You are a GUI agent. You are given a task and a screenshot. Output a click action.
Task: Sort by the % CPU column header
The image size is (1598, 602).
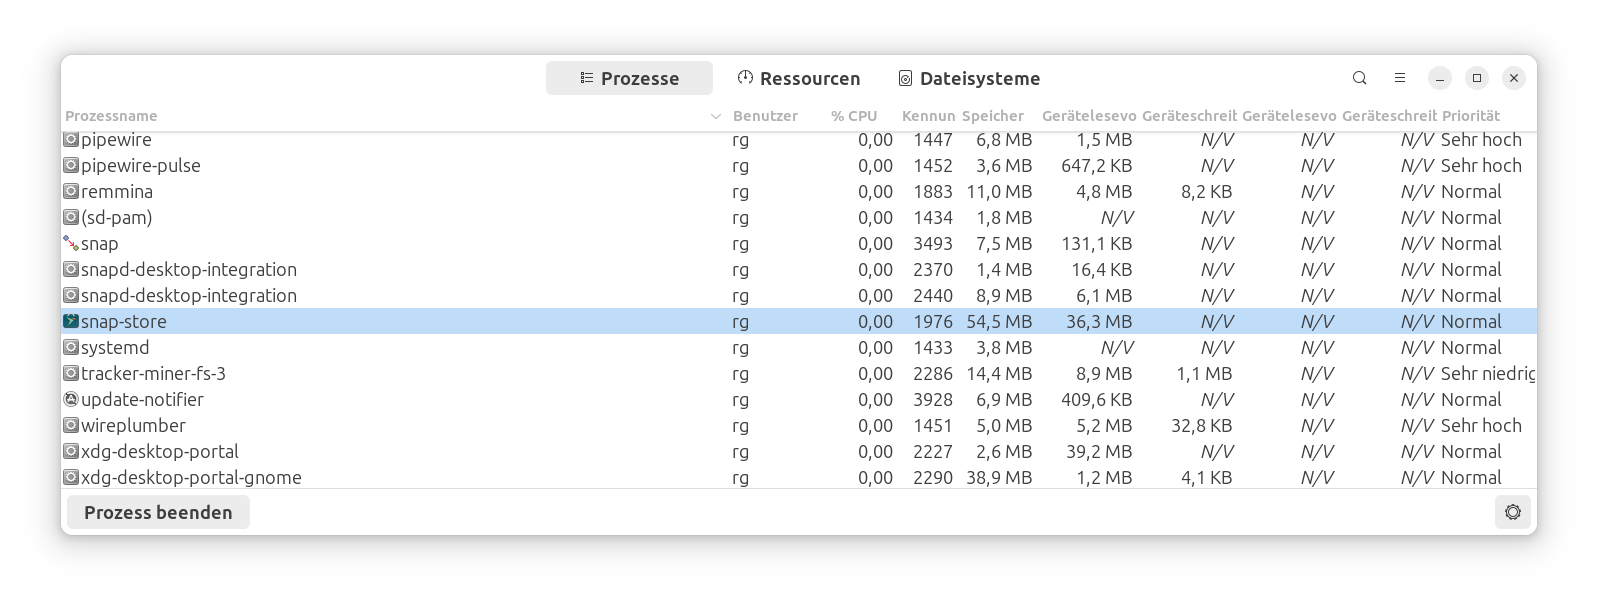click(853, 116)
